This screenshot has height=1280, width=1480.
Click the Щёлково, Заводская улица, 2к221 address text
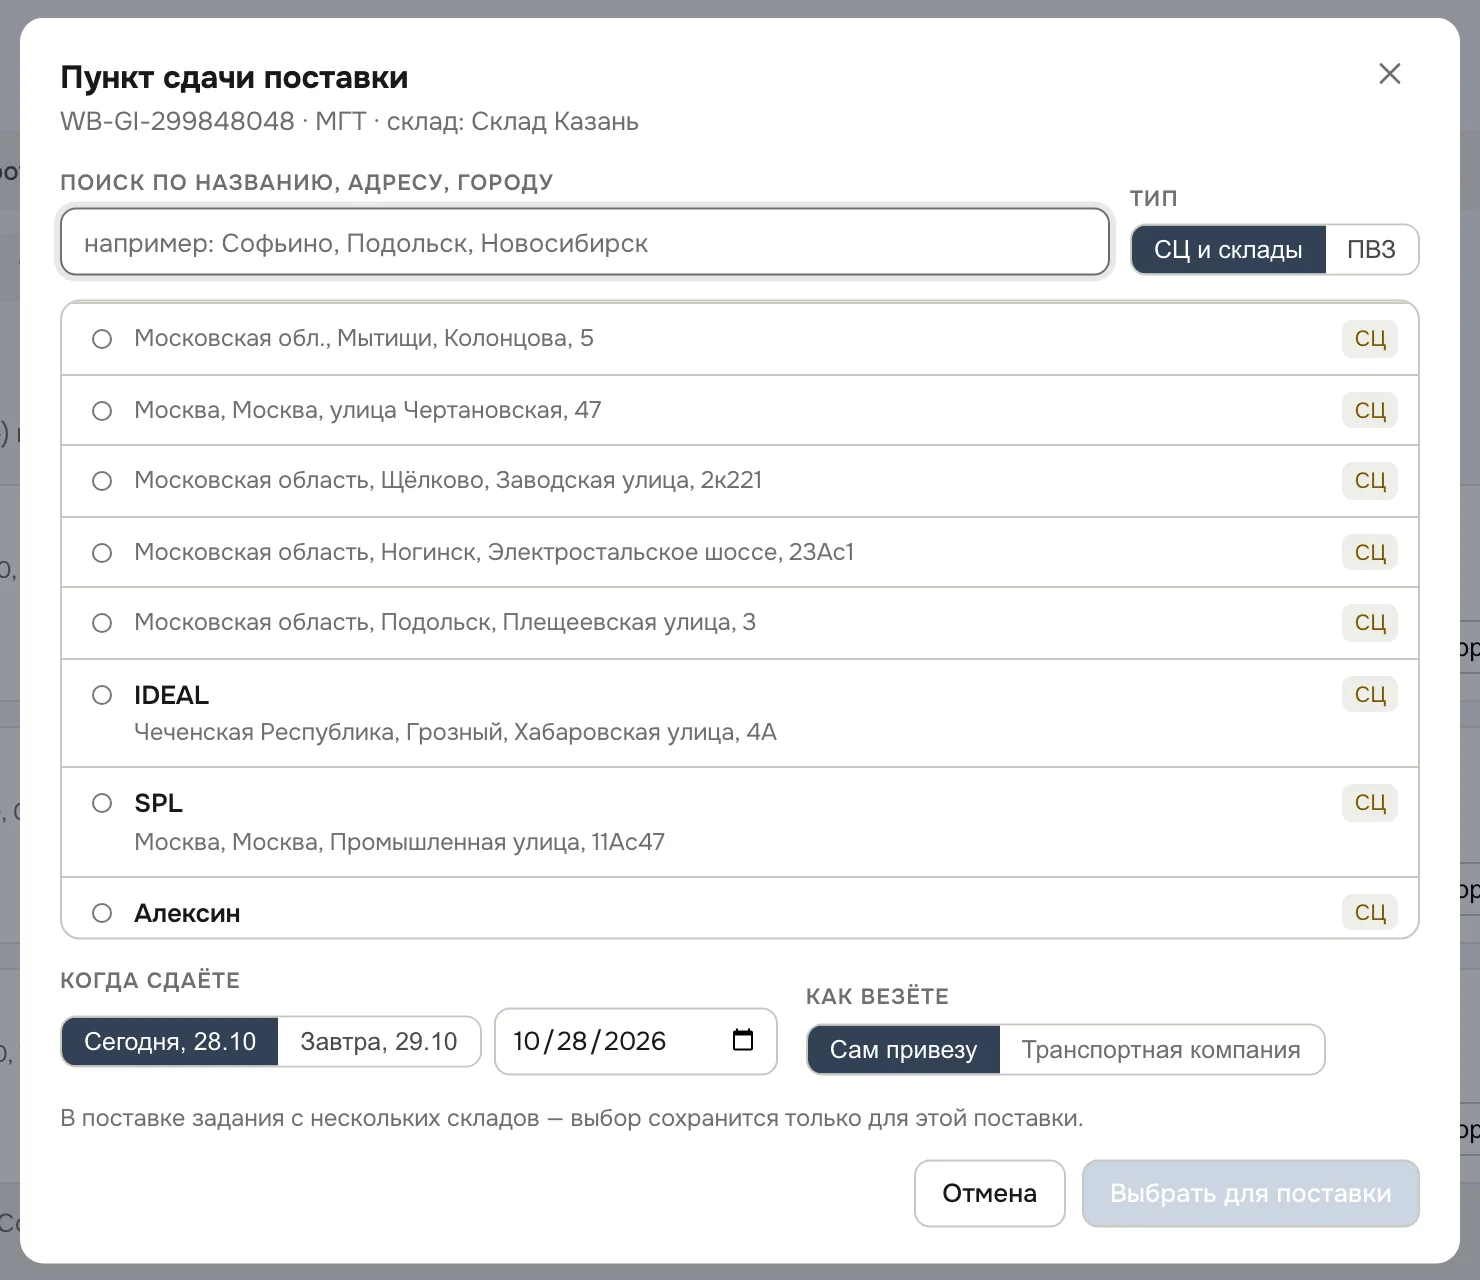tap(448, 480)
